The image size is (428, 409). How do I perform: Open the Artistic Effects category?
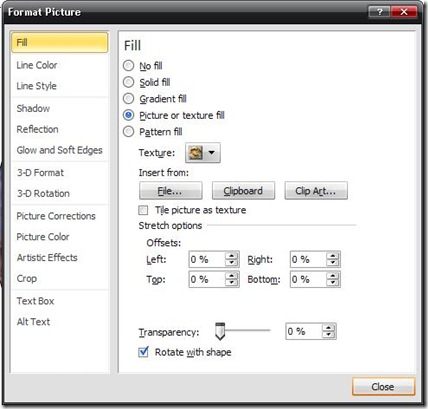click(60, 258)
